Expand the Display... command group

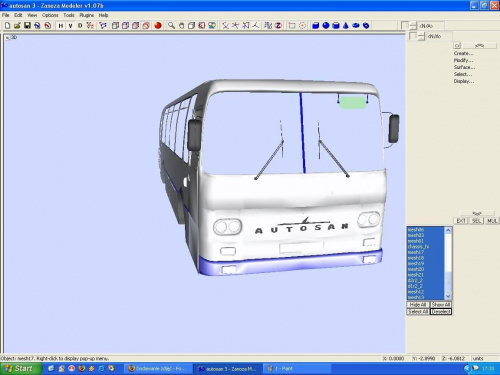[x=464, y=81]
